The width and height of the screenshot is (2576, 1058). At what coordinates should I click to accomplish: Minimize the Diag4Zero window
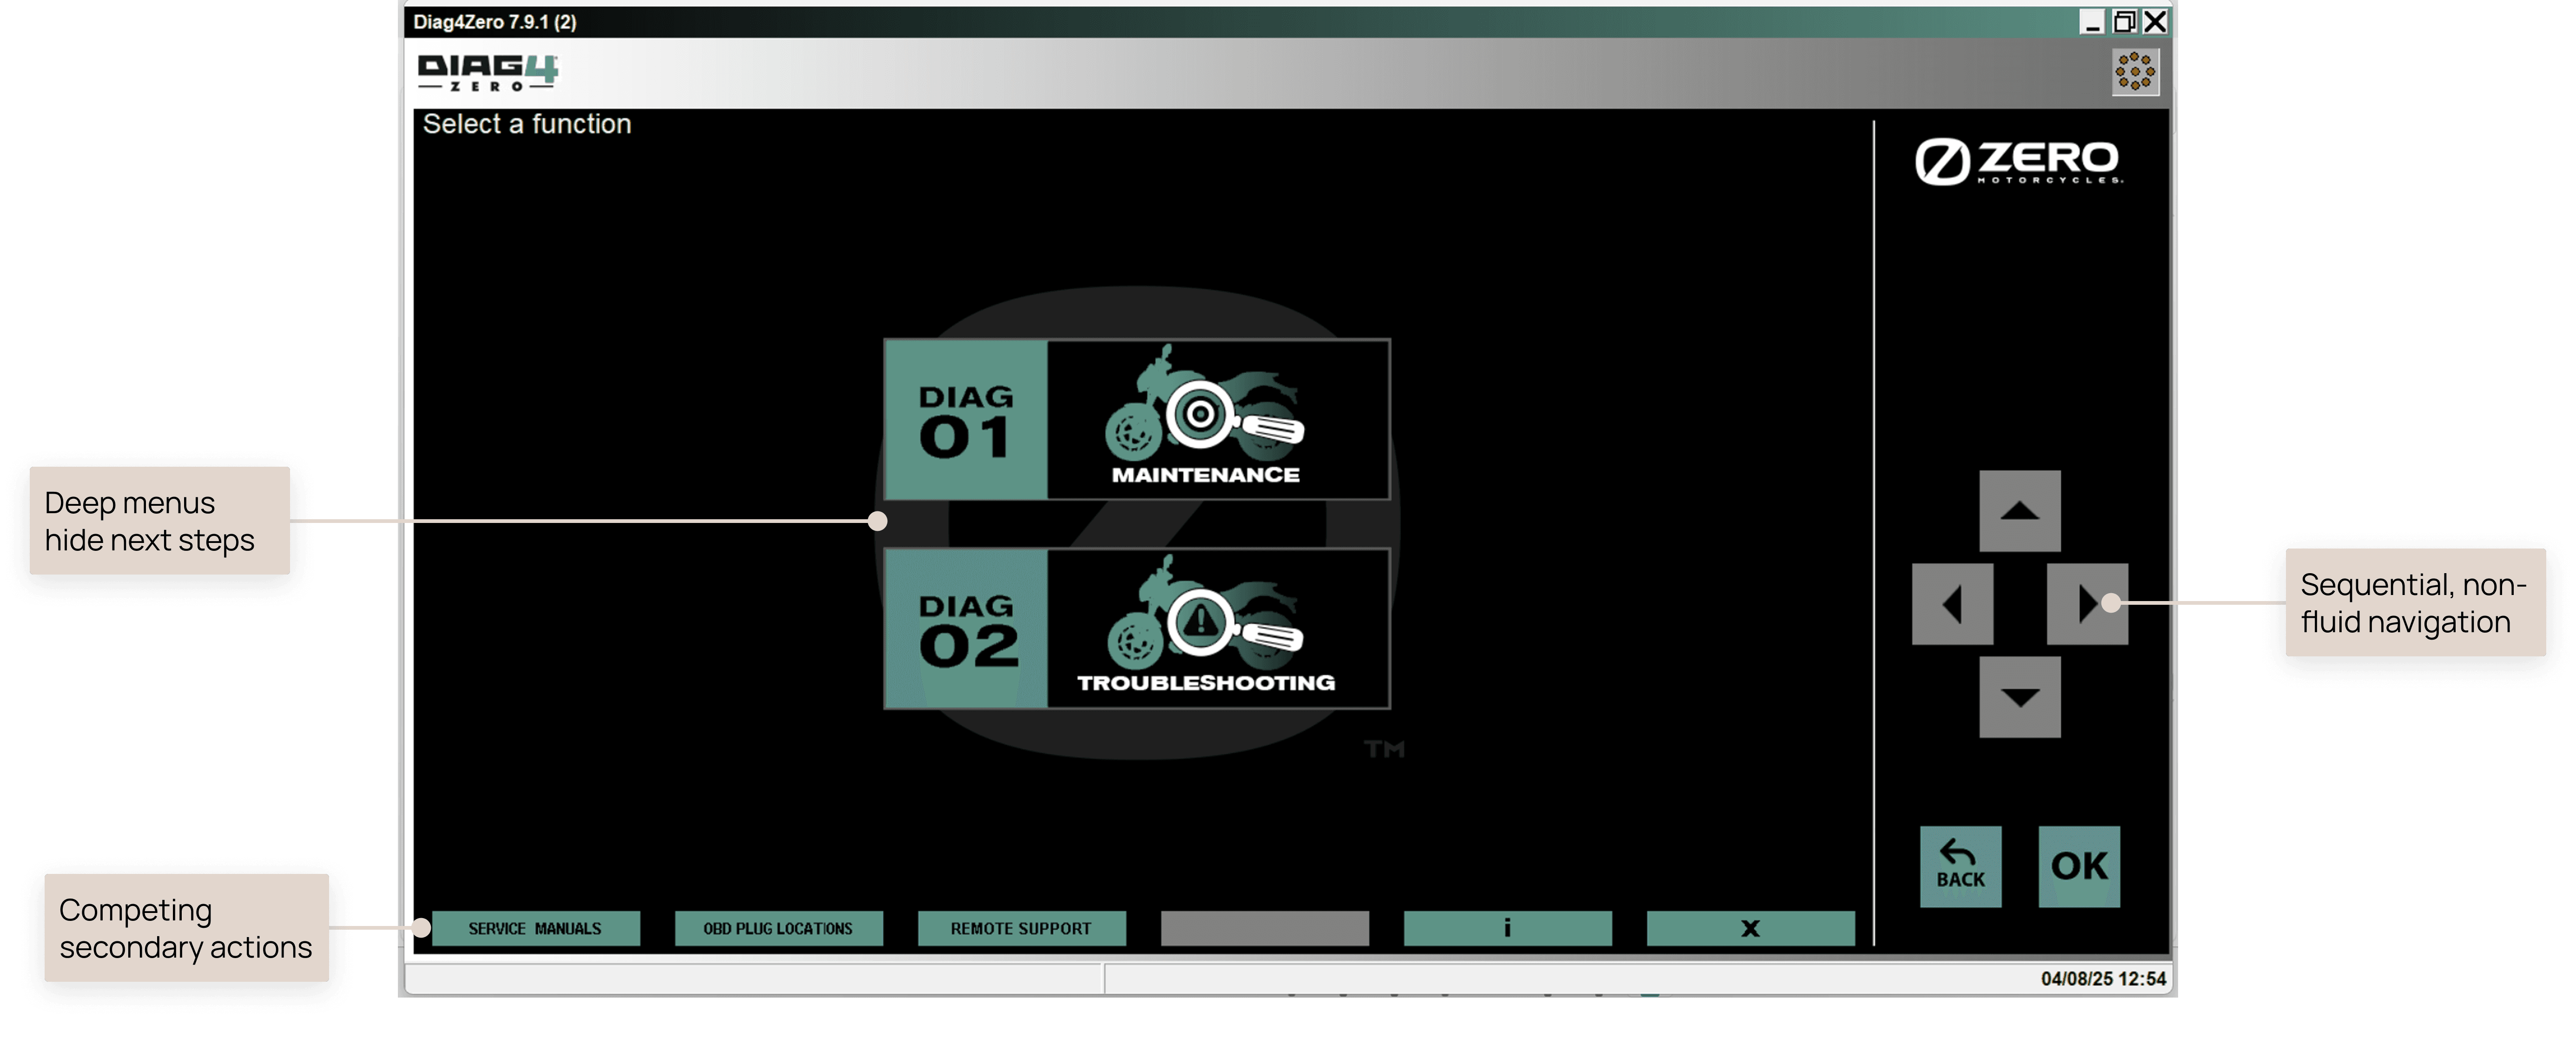coord(2092,22)
